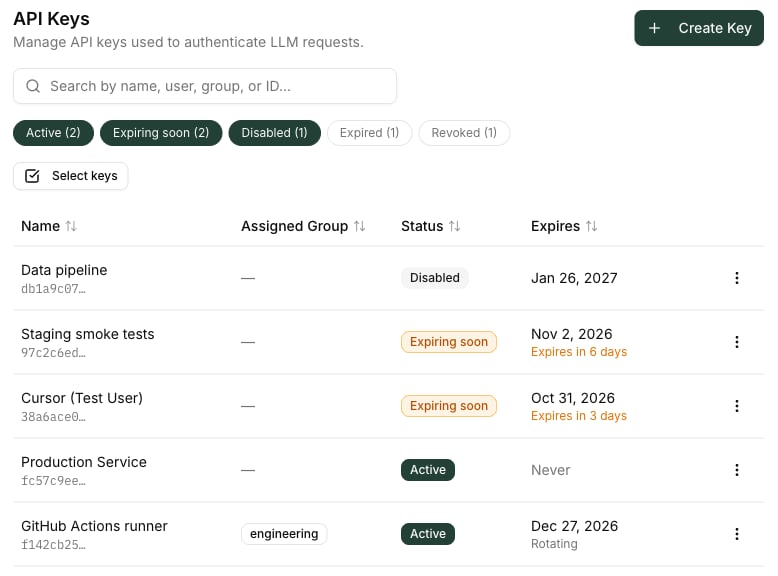Click the key ID db1a9c07…
This screenshot has width=778, height=576.
(x=53, y=289)
